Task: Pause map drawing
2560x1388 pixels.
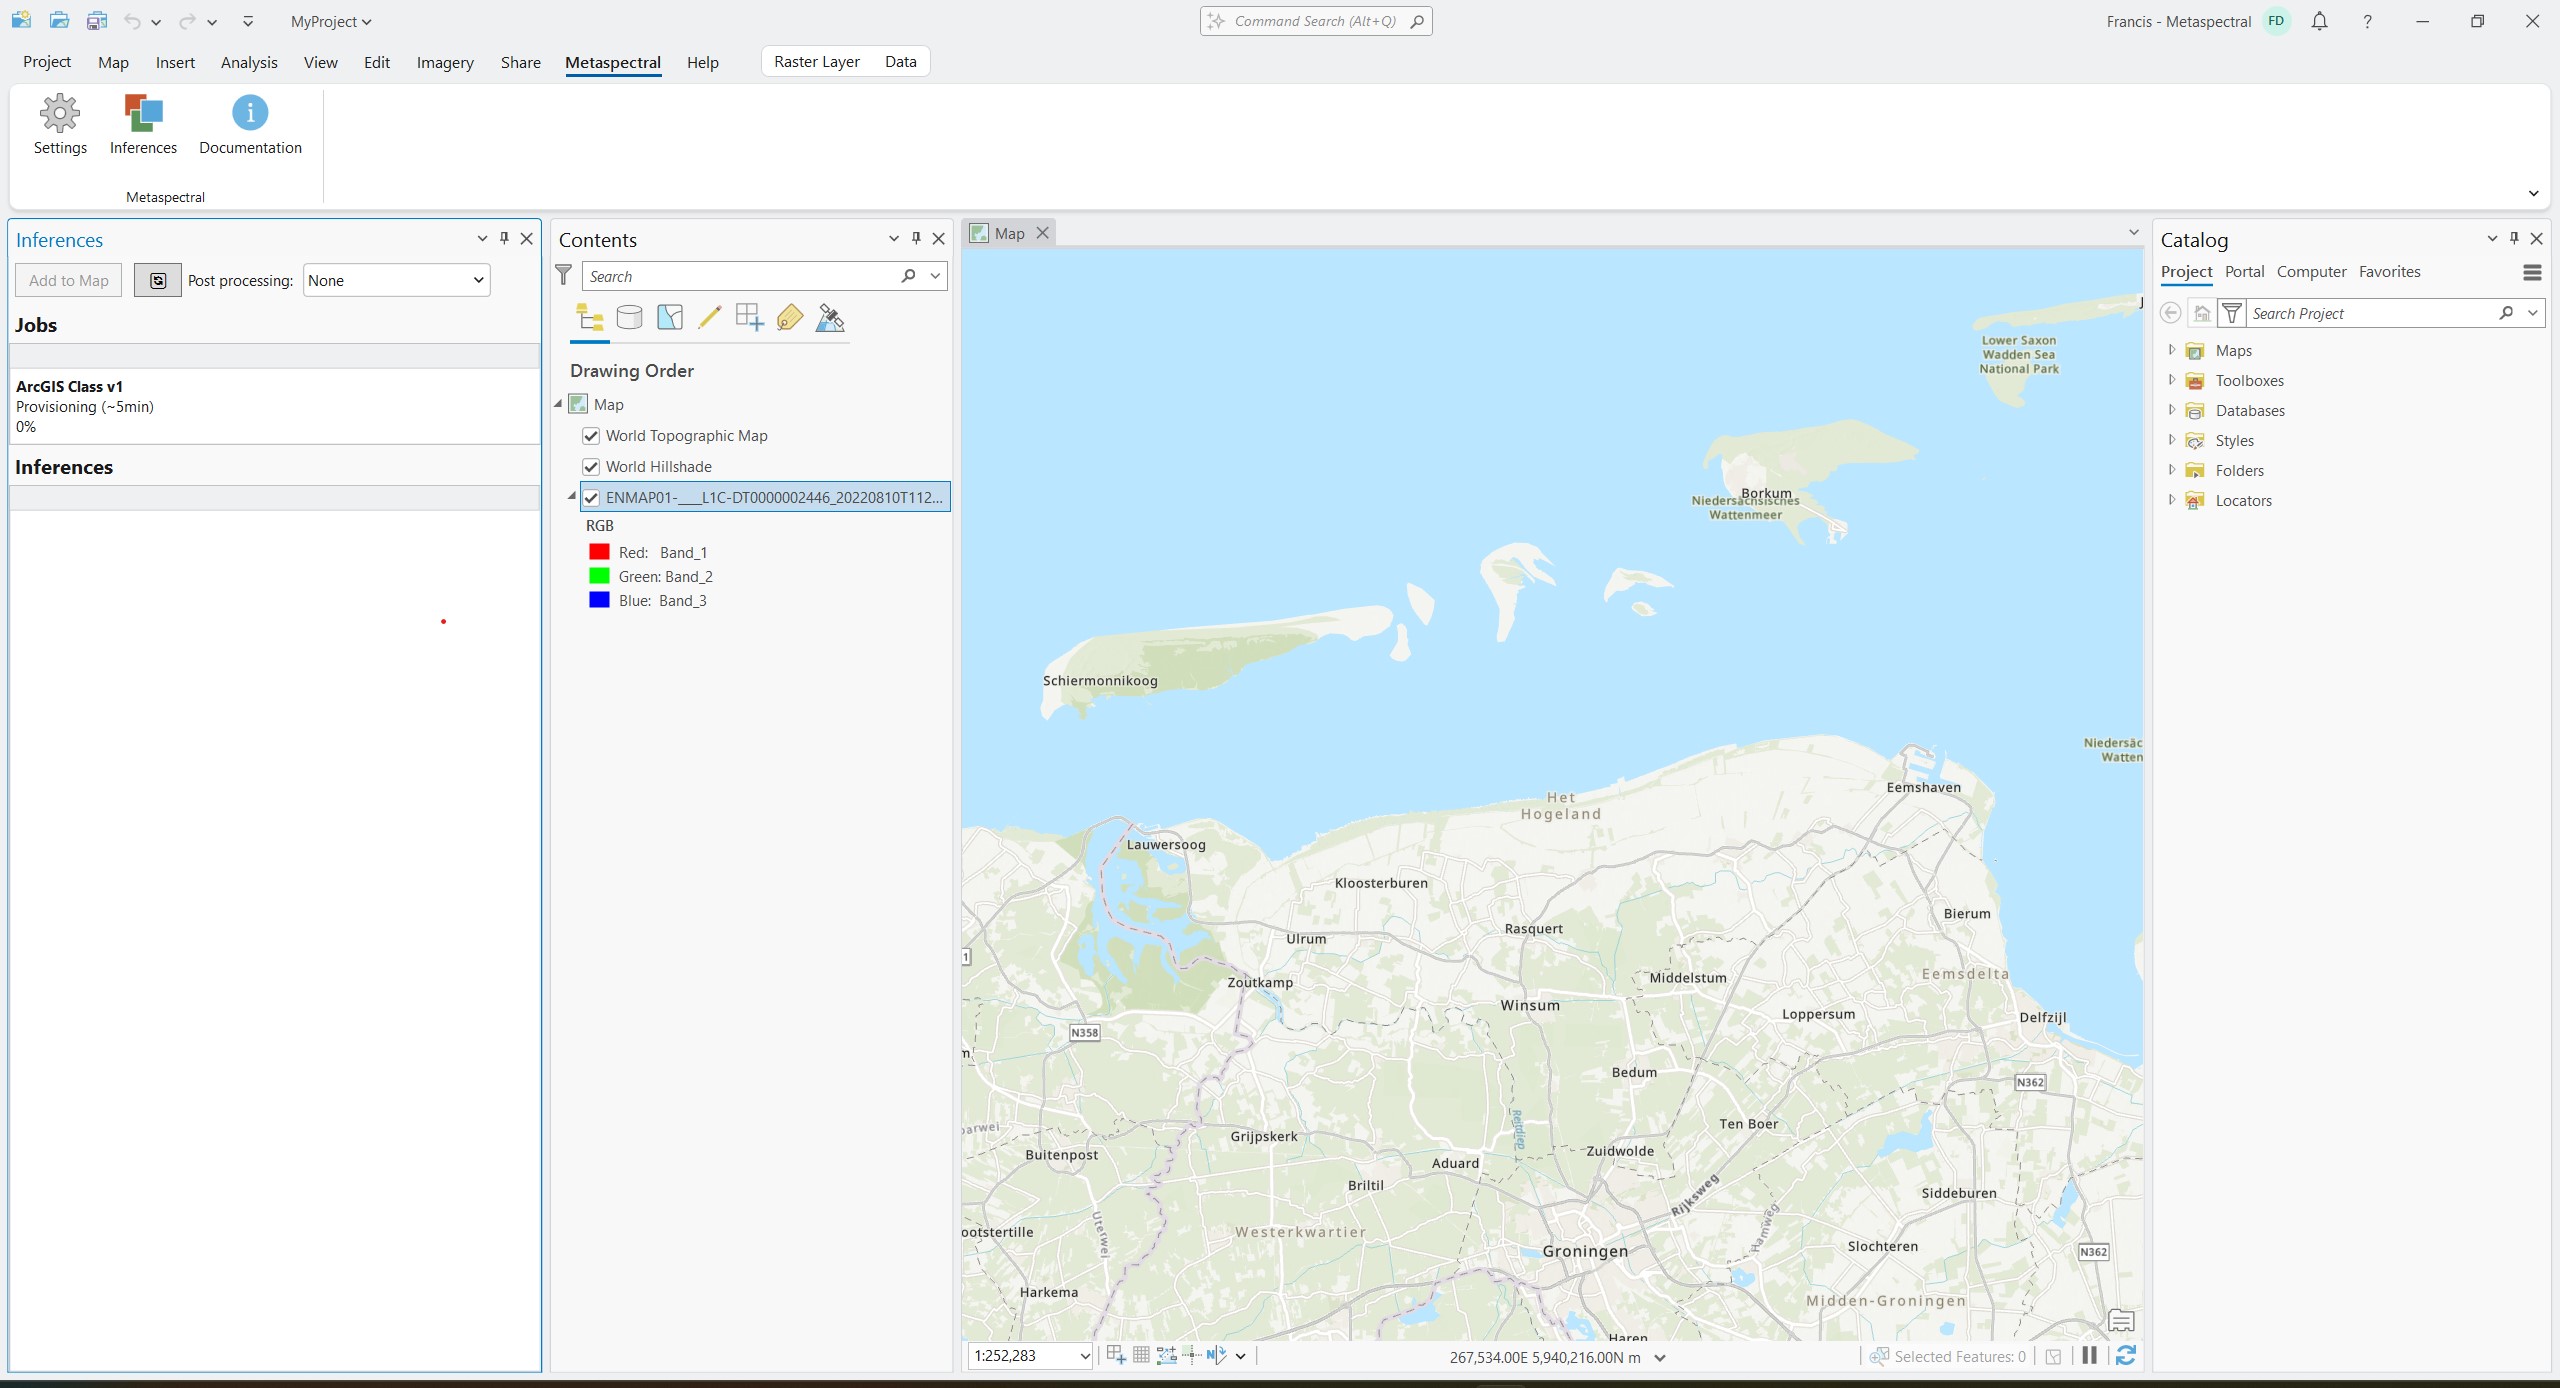Action: point(2089,1356)
